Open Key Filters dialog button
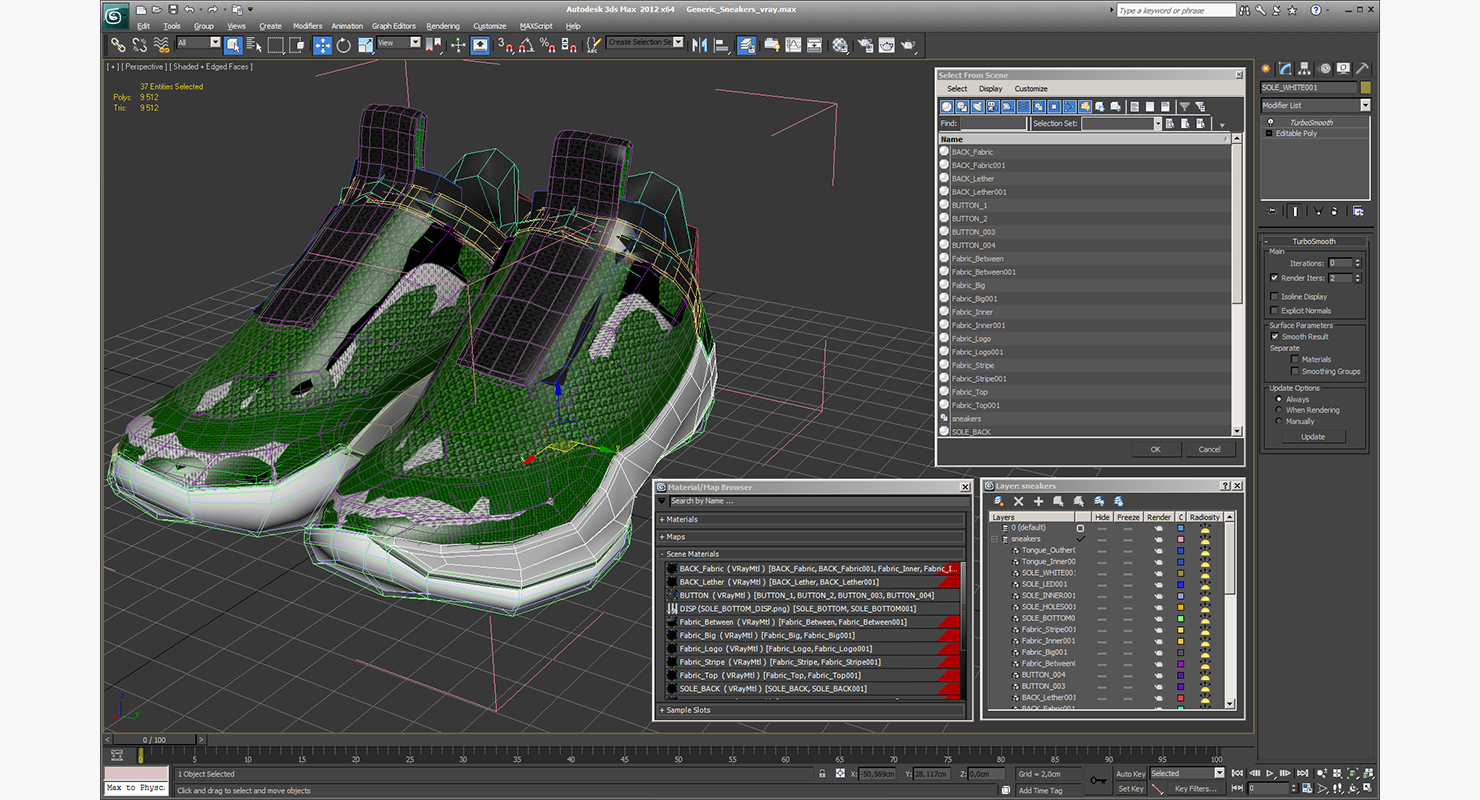1480x800 pixels. [x=1196, y=788]
